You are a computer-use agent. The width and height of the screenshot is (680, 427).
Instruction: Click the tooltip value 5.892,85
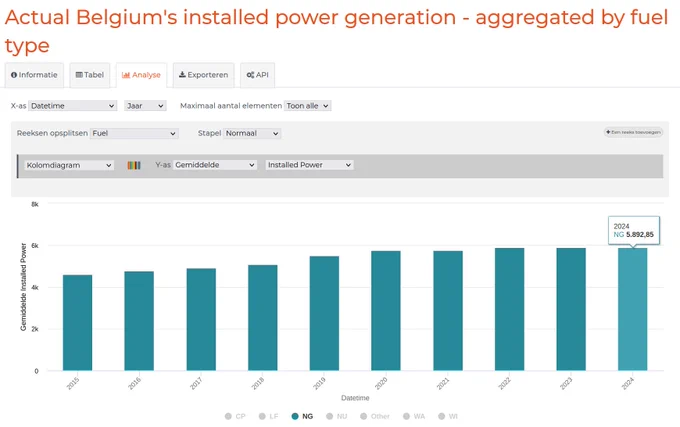tap(640, 235)
